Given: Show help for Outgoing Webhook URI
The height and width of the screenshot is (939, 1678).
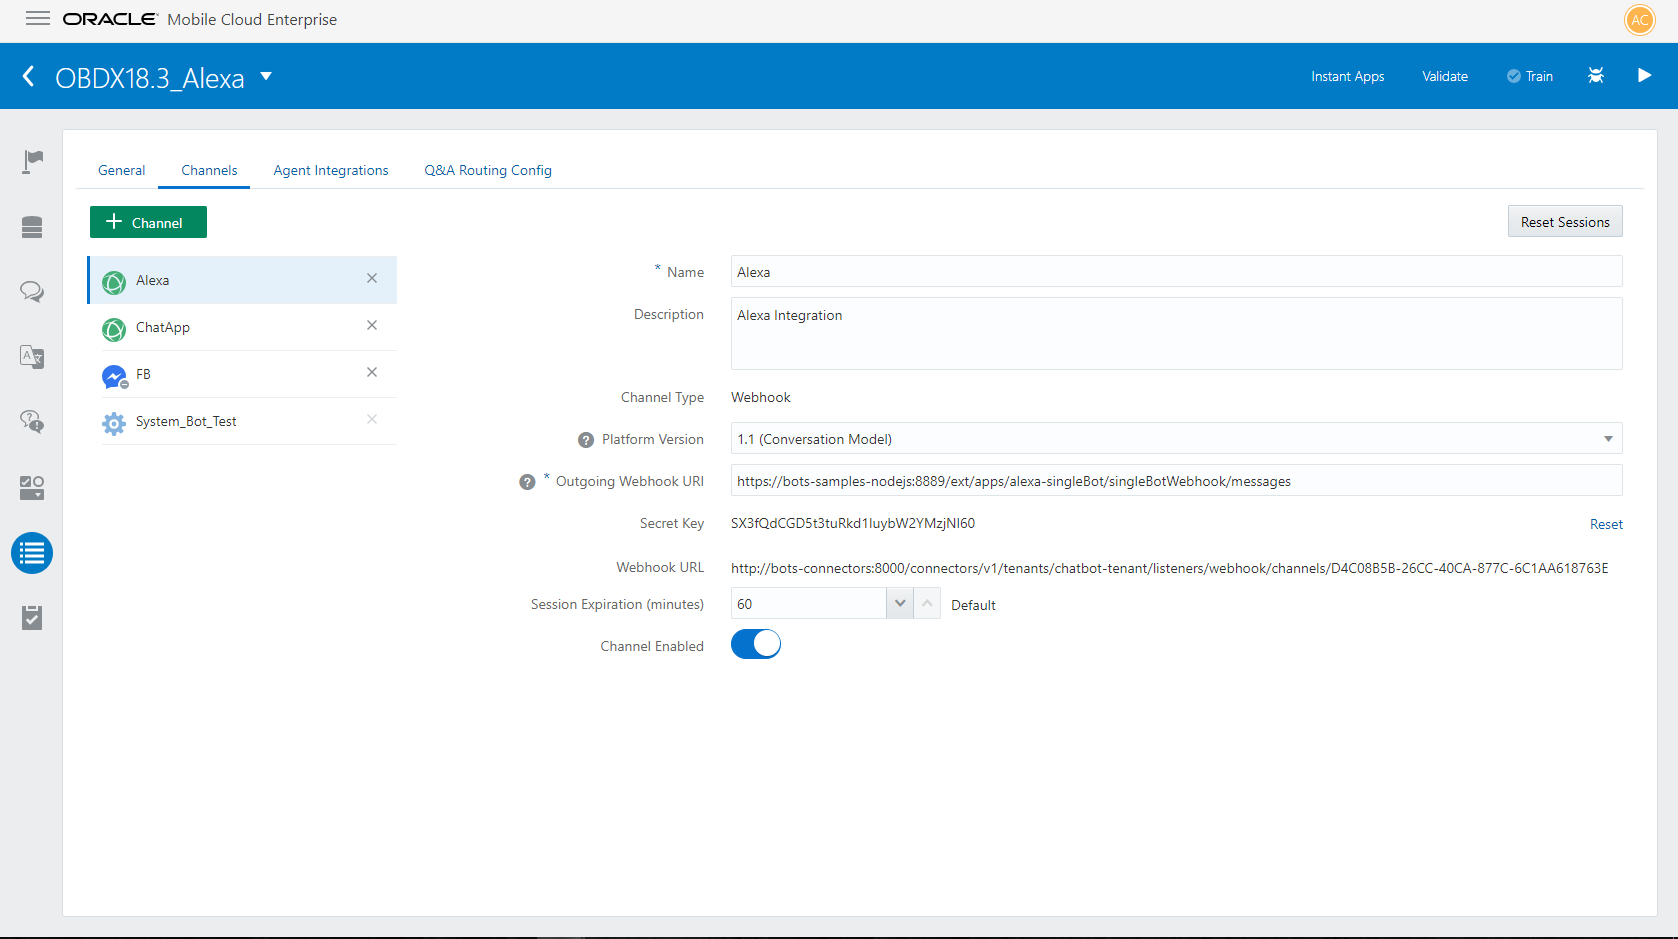Looking at the screenshot, I should [527, 482].
